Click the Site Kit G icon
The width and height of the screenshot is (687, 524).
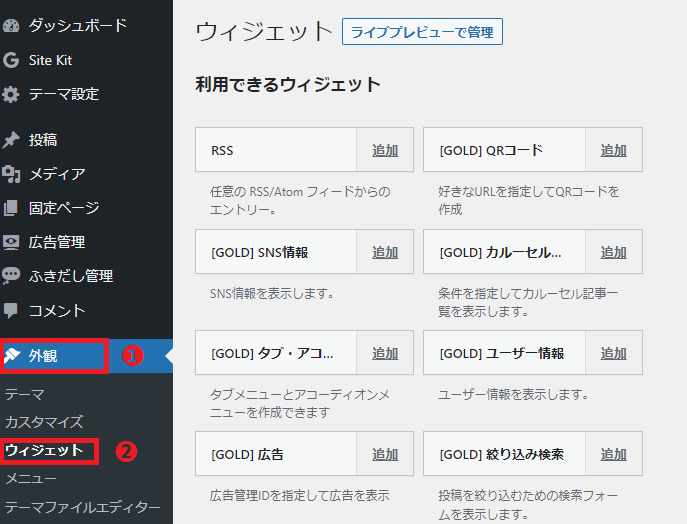(x=11, y=60)
